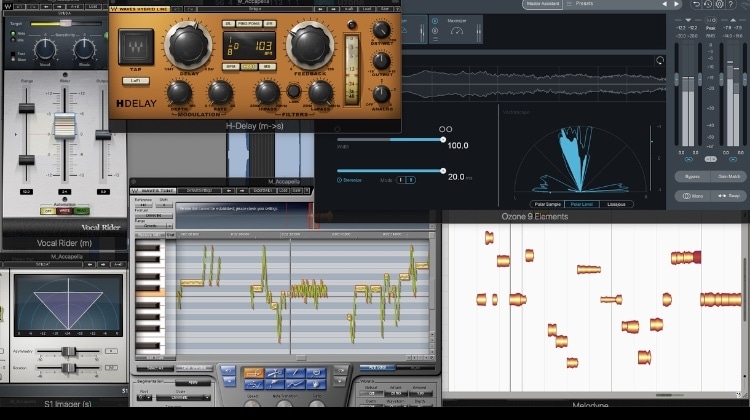Click the Vocal Rider Rider fader handle

coord(65,126)
